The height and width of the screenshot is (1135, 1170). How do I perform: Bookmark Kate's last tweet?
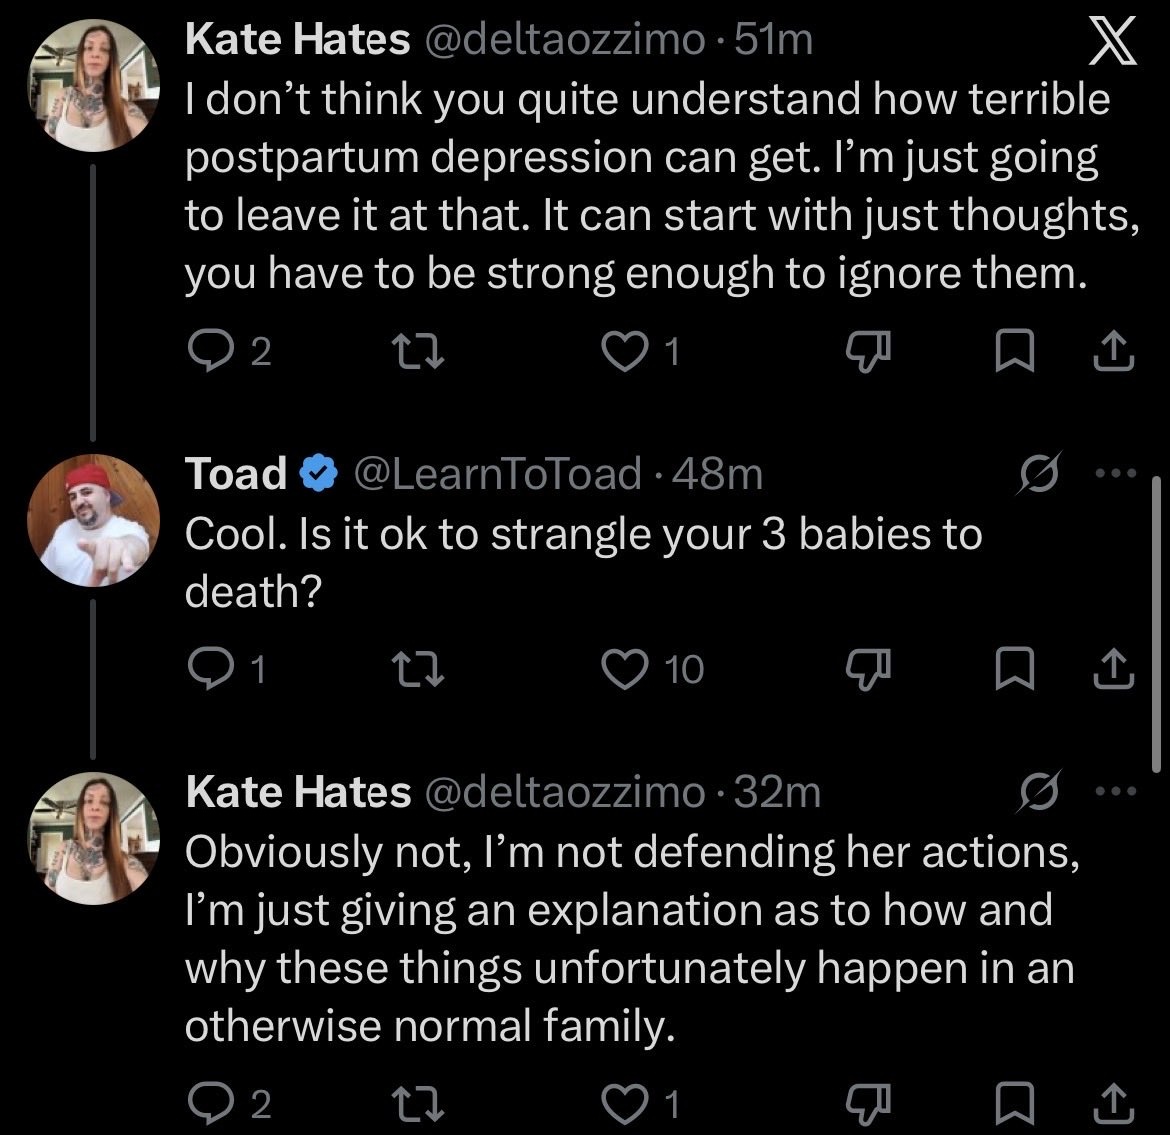point(1015,1104)
